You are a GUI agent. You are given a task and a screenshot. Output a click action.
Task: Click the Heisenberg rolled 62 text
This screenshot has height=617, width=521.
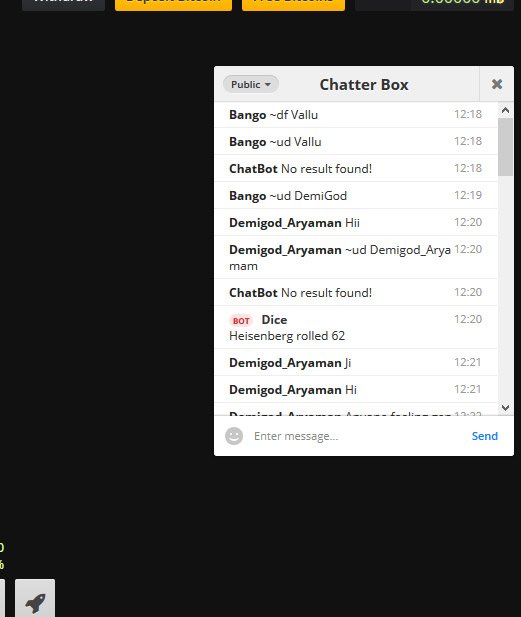pos(287,336)
